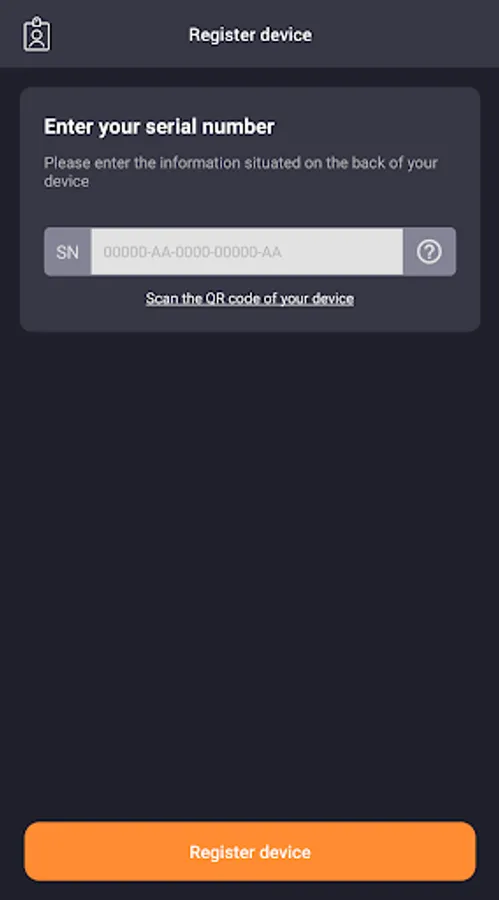Select the instruction text about back of device

[x=241, y=172]
